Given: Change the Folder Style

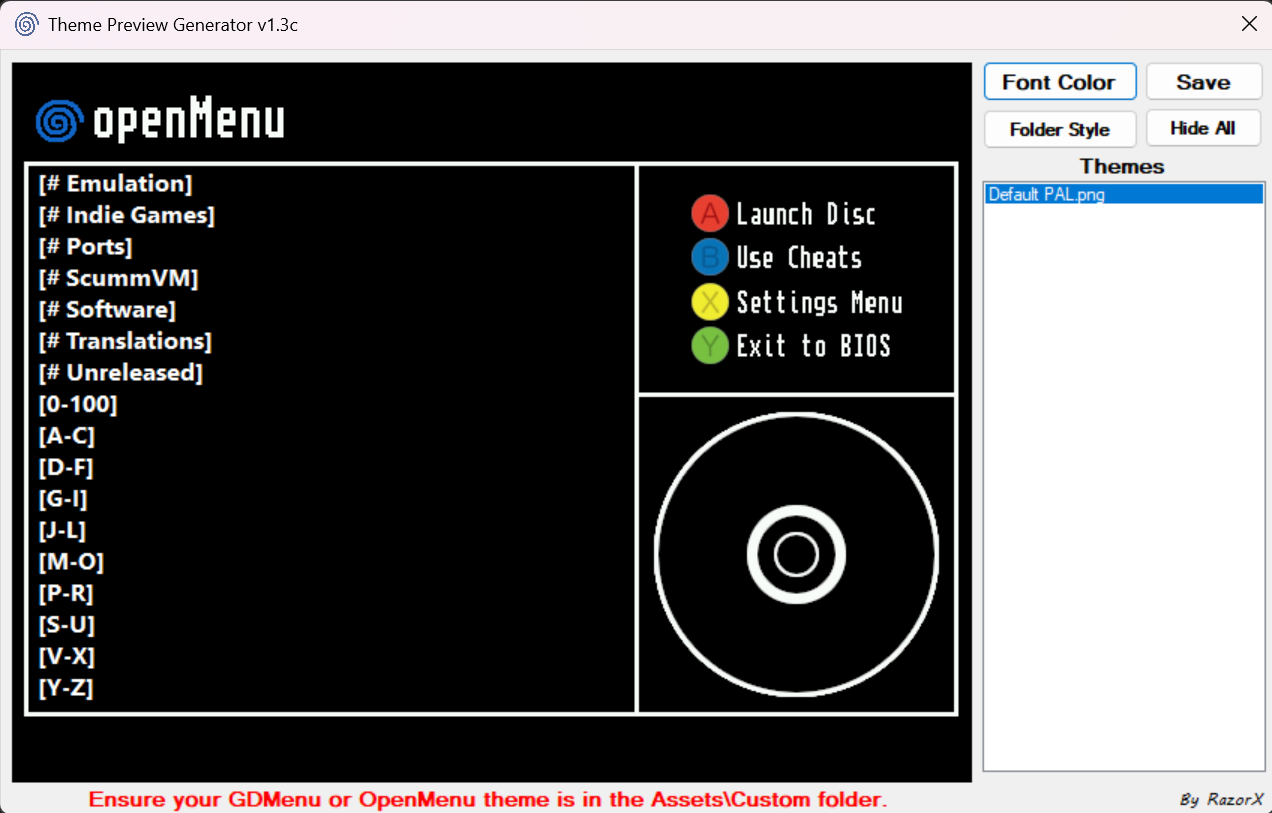Looking at the screenshot, I should point(1059,129).
